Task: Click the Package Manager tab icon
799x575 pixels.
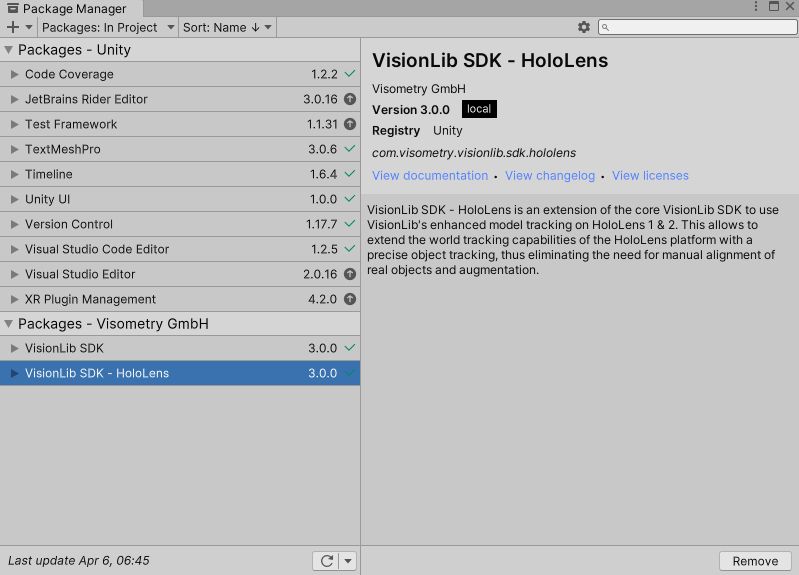Action: [x=13, y=8]
